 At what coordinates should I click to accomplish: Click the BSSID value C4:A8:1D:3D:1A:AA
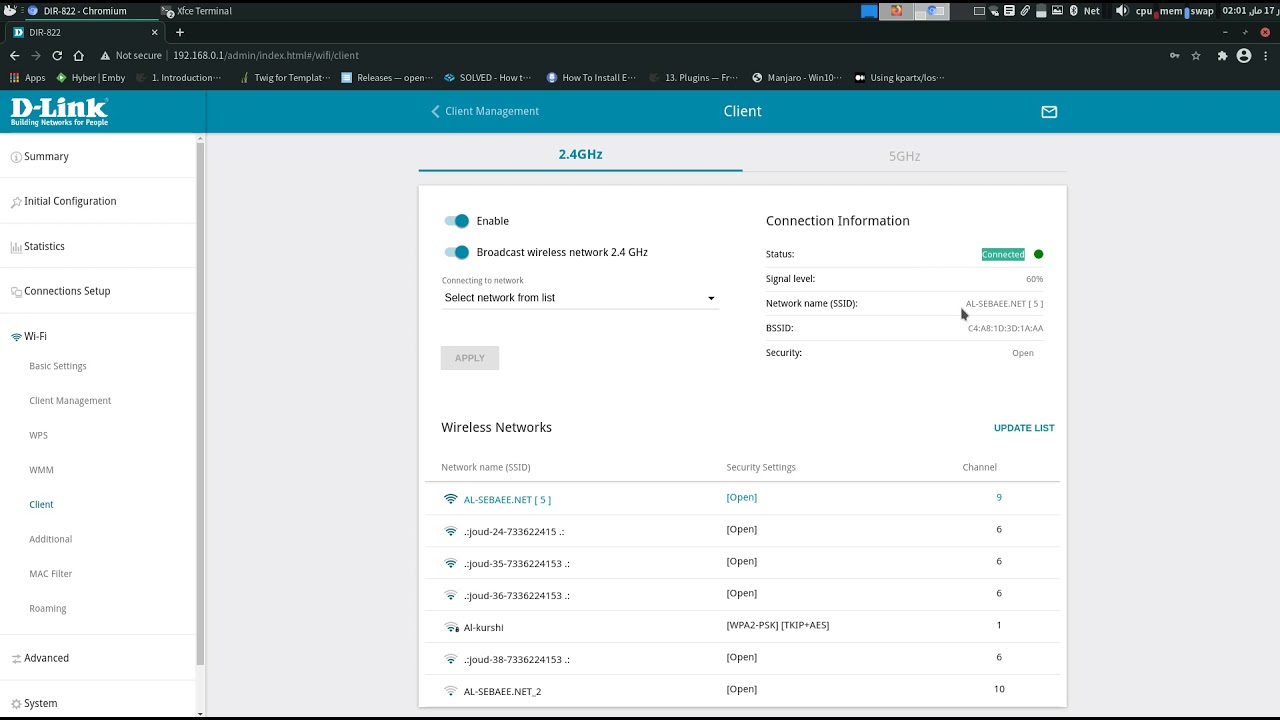[1005, 328]
